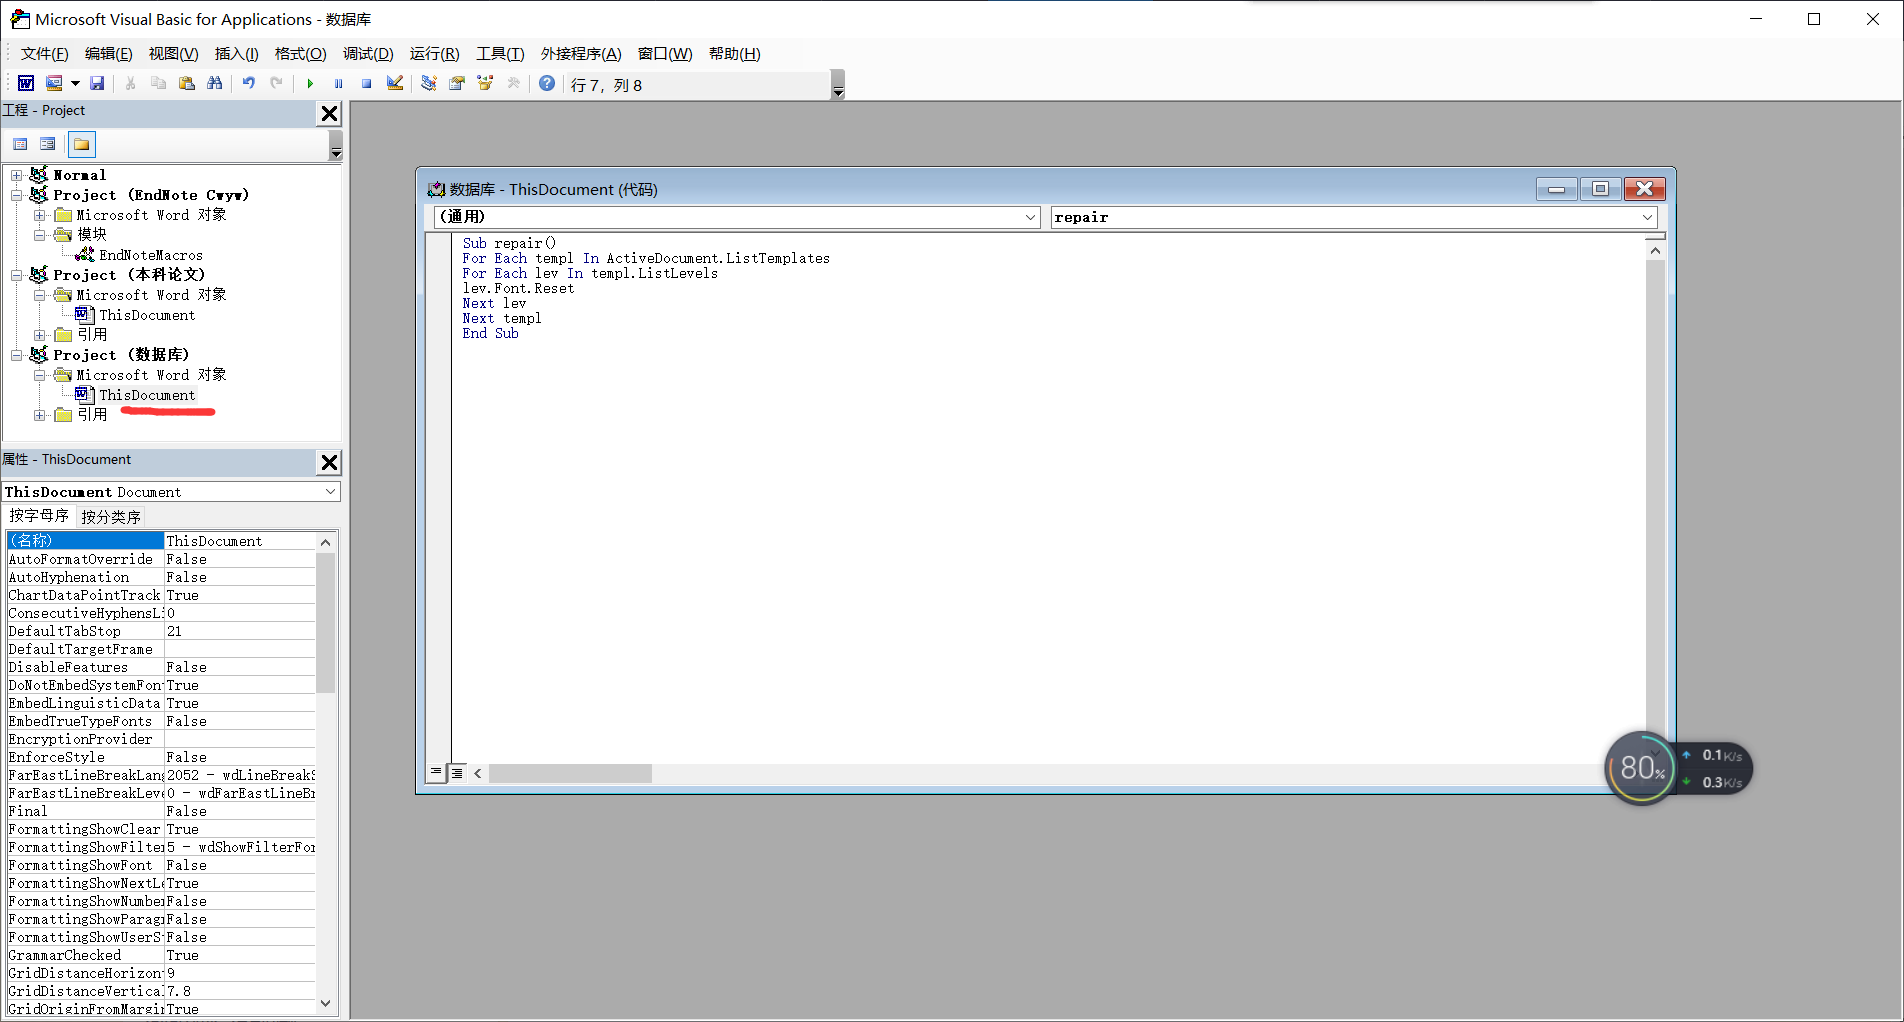The width and height of the screenshot is (1904, 1022).
Task: Toggle Folders view in Project panel
Action: 81,144
